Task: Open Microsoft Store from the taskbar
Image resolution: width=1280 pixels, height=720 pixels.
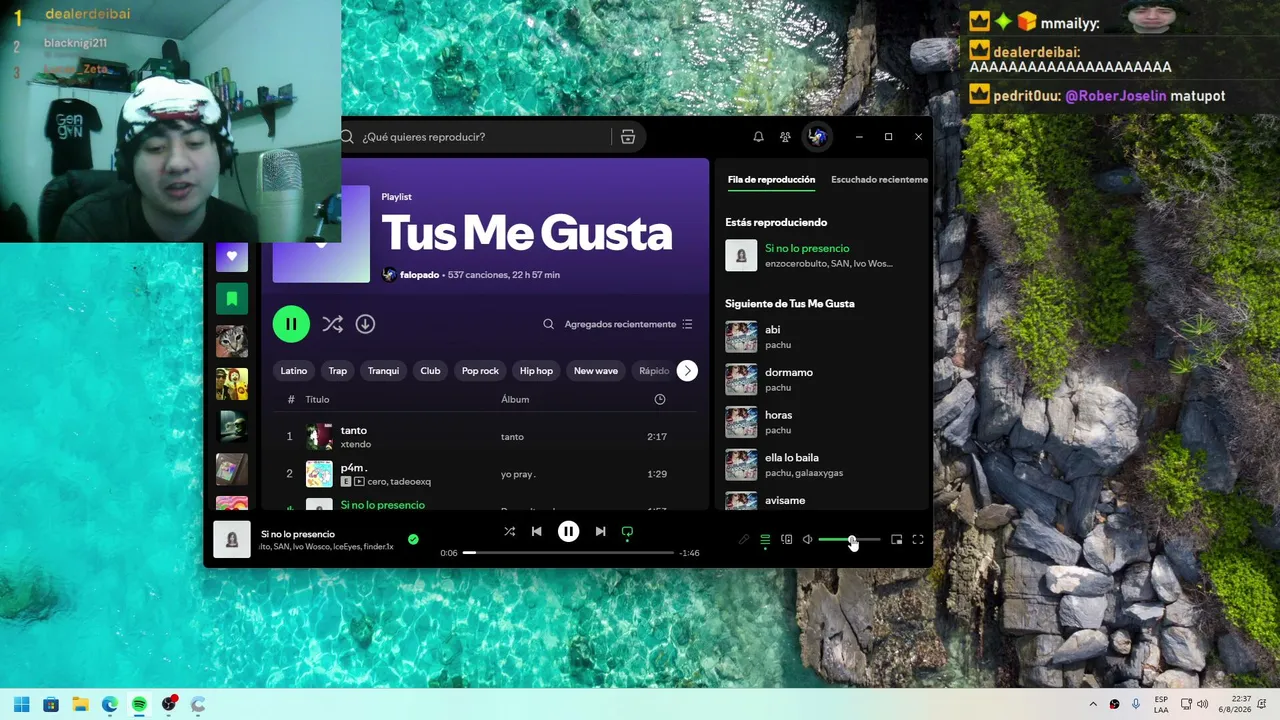Action: click(x=51, y=705)
